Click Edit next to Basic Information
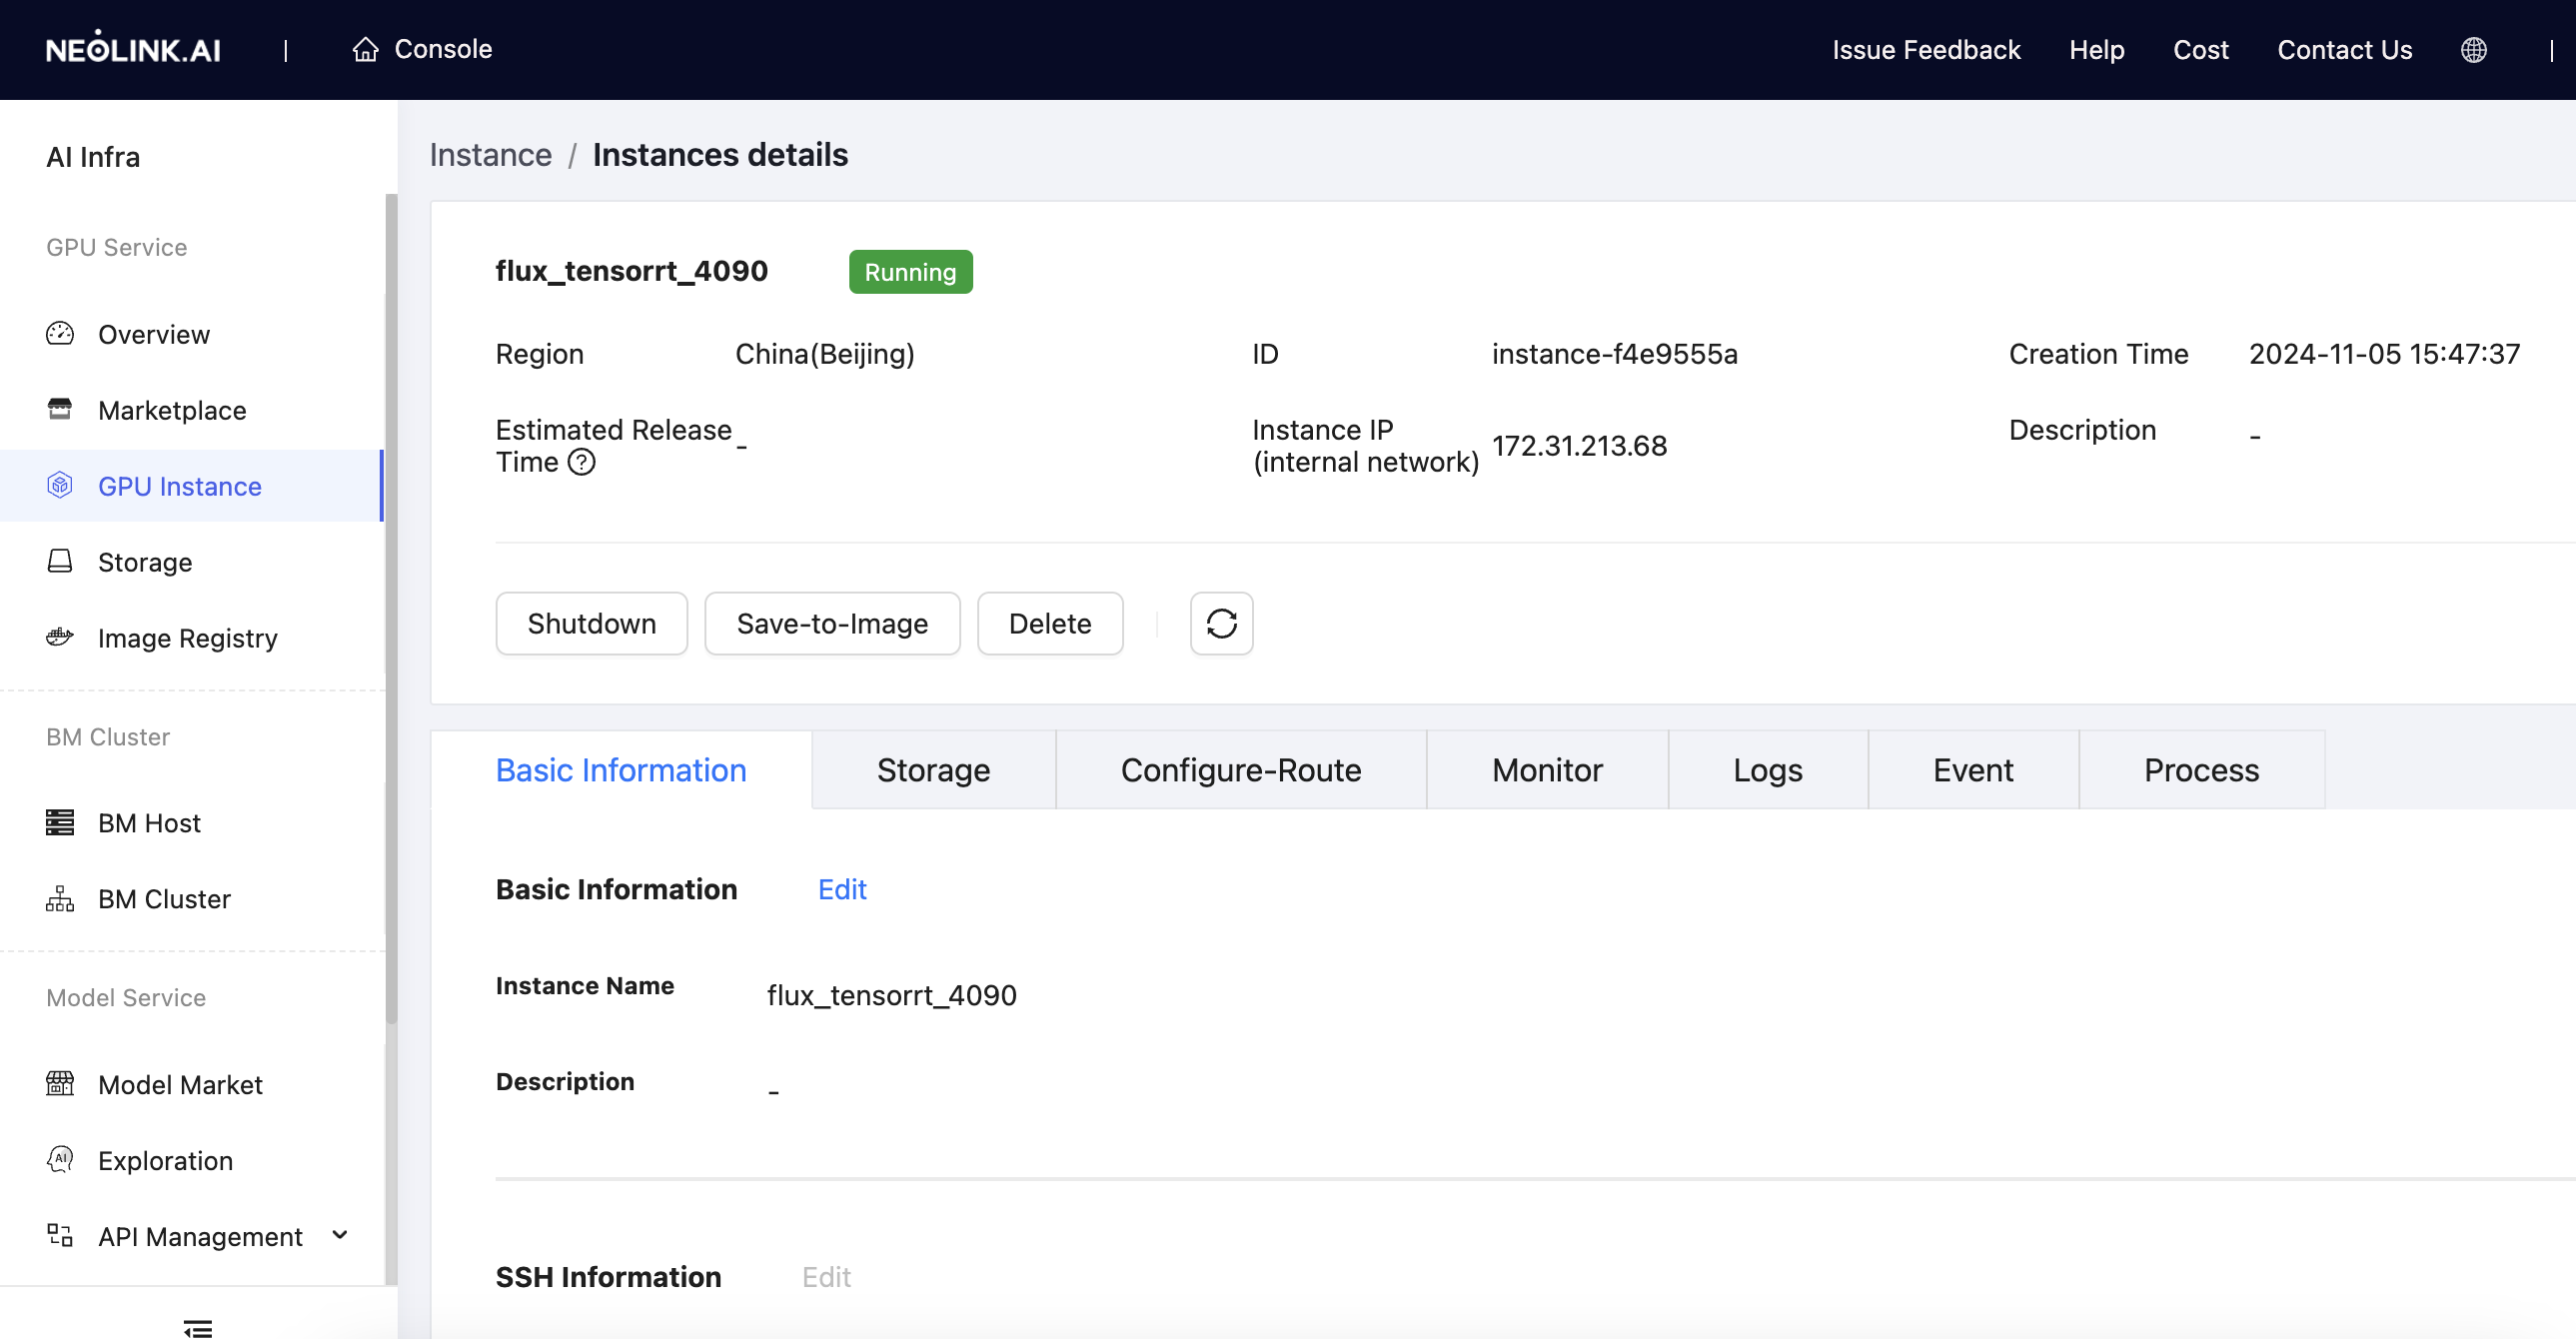This screenshot has height=1339, width=2576. point(842,889)
